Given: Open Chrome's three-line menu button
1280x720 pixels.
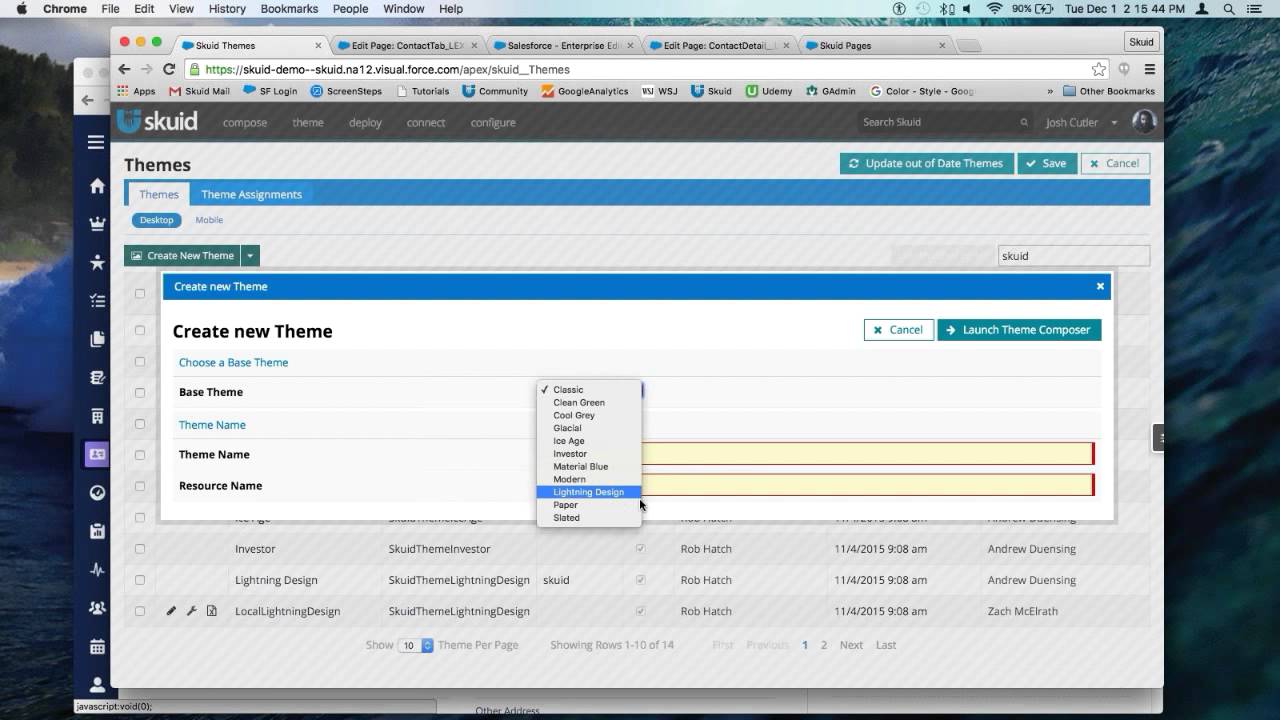Looking at the screenshot, I should click(x=1150, y=69).
